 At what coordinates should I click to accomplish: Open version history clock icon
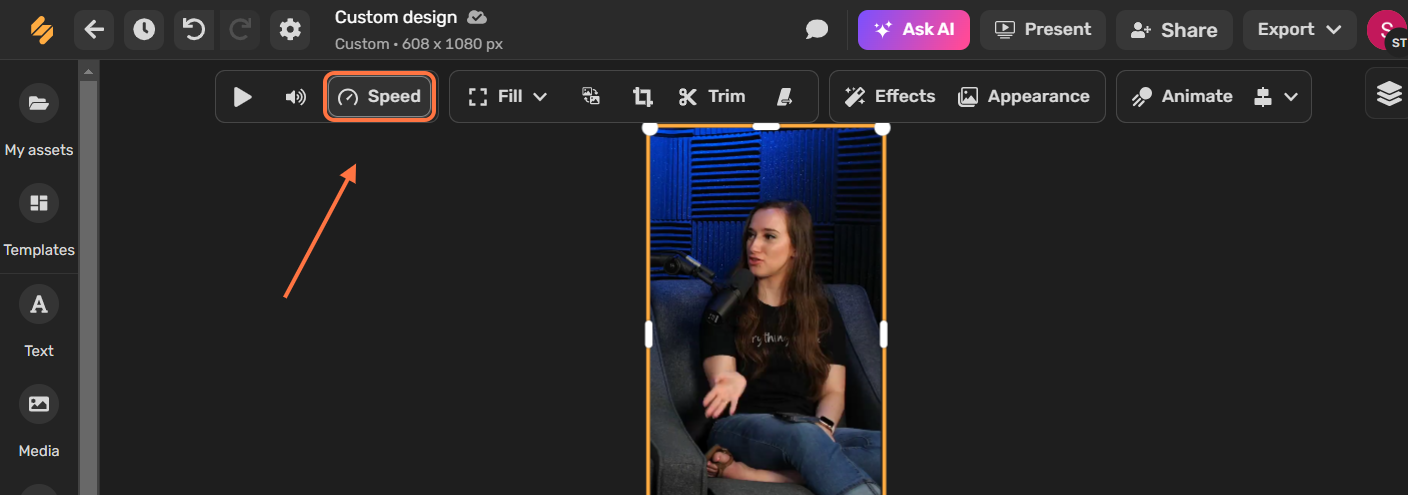click(x=144, y=30)
